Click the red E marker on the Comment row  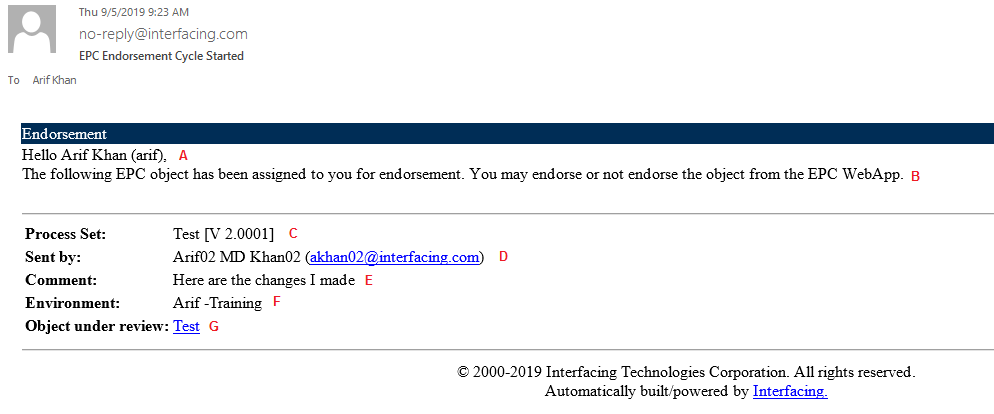click(x=368, y=281)
